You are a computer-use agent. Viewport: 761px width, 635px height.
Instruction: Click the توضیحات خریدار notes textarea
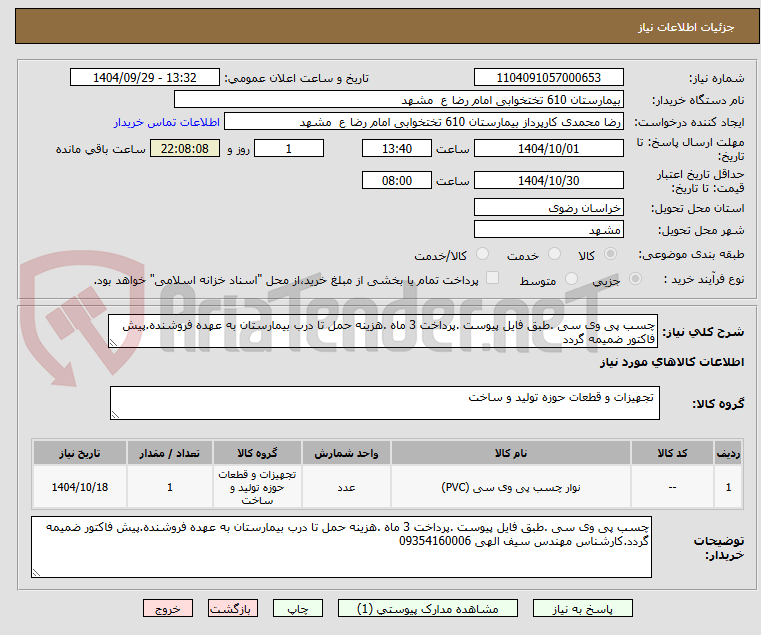coord(341,547)
